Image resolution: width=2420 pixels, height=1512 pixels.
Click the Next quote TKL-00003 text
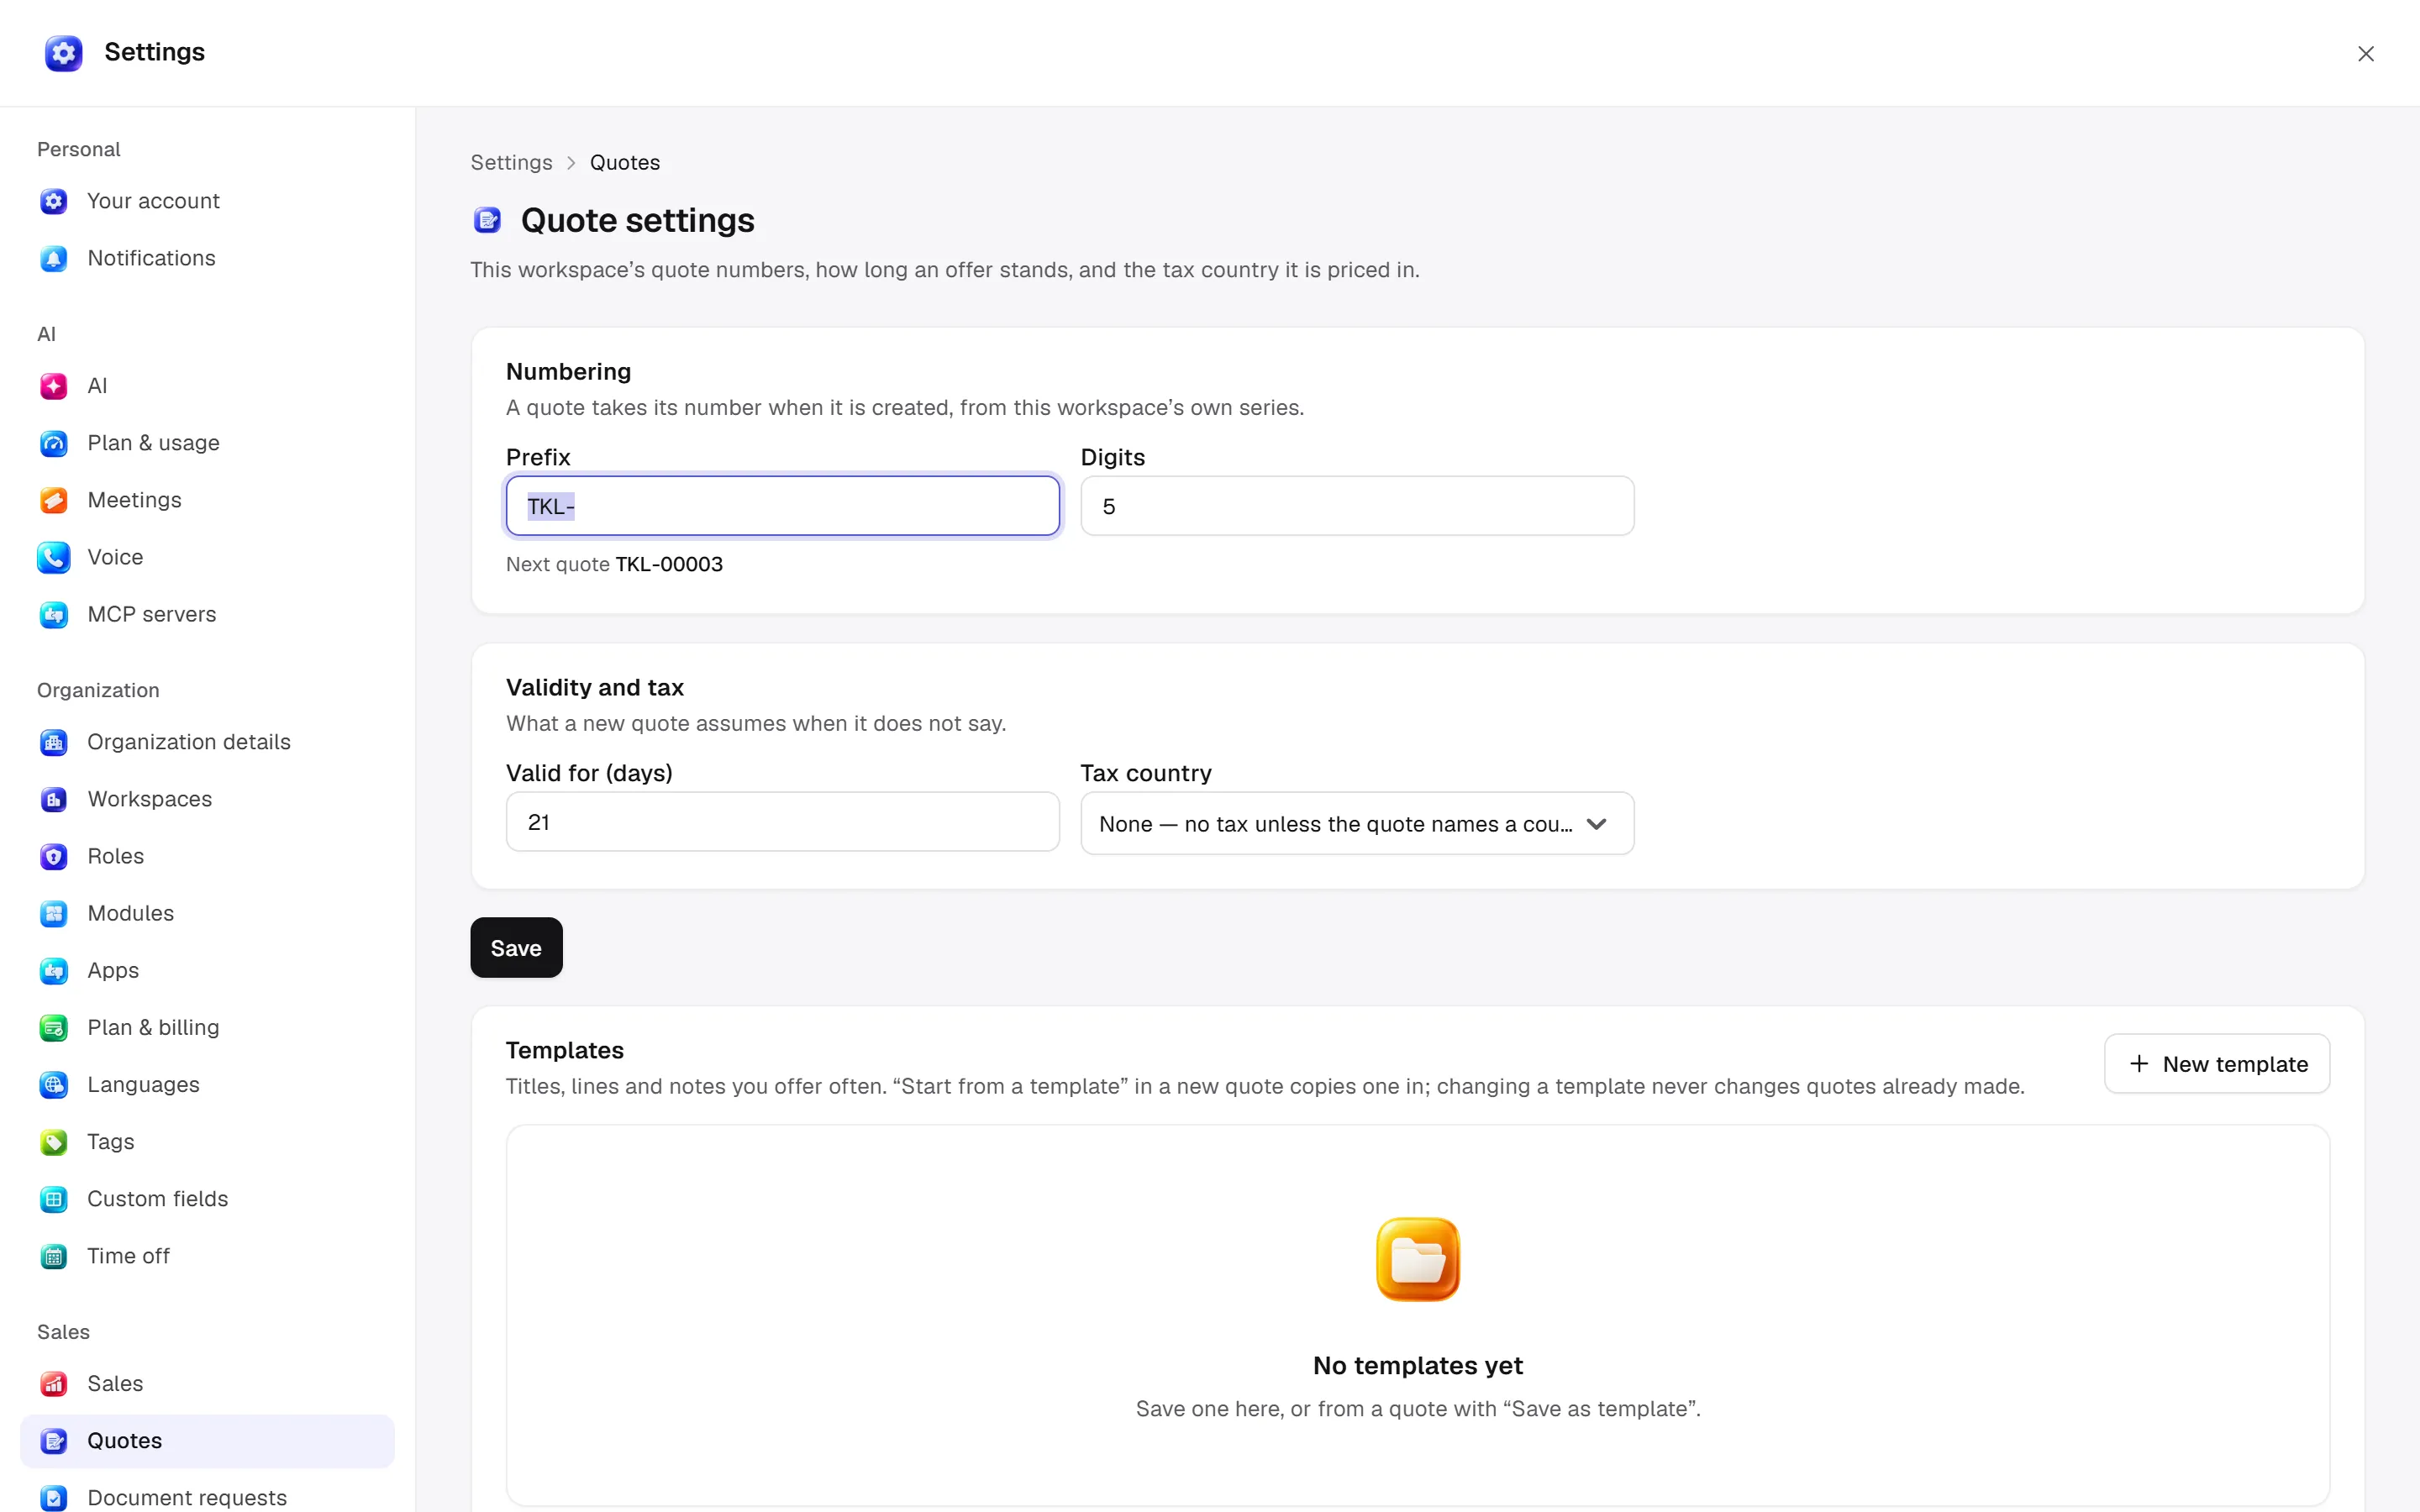coord(614,564)
